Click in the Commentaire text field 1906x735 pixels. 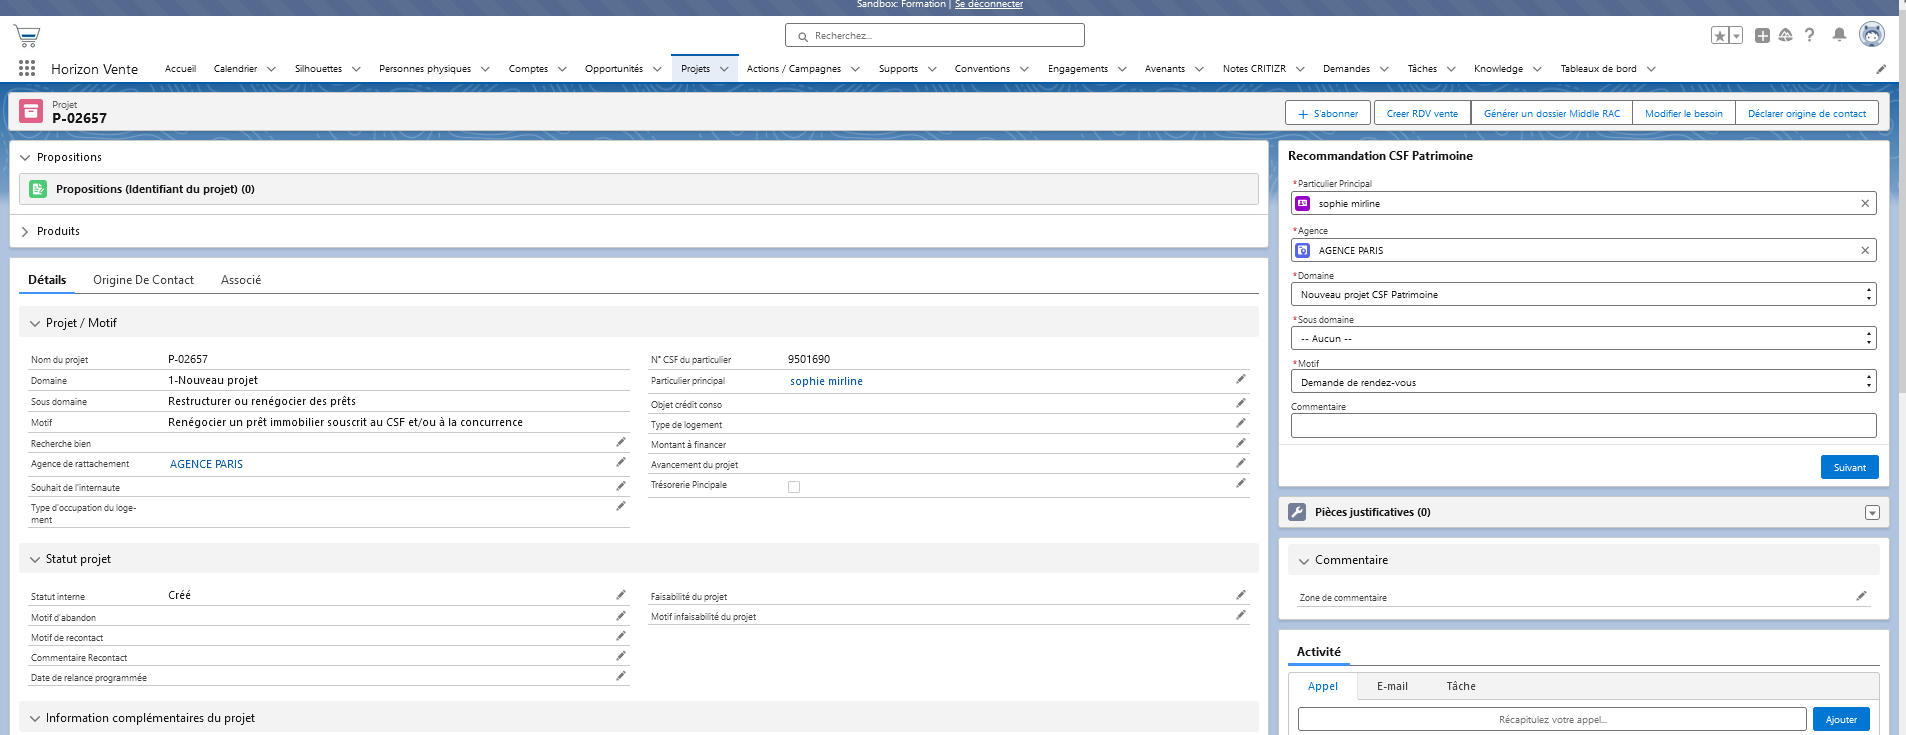pyautogui.click(x=1583, y=426)
